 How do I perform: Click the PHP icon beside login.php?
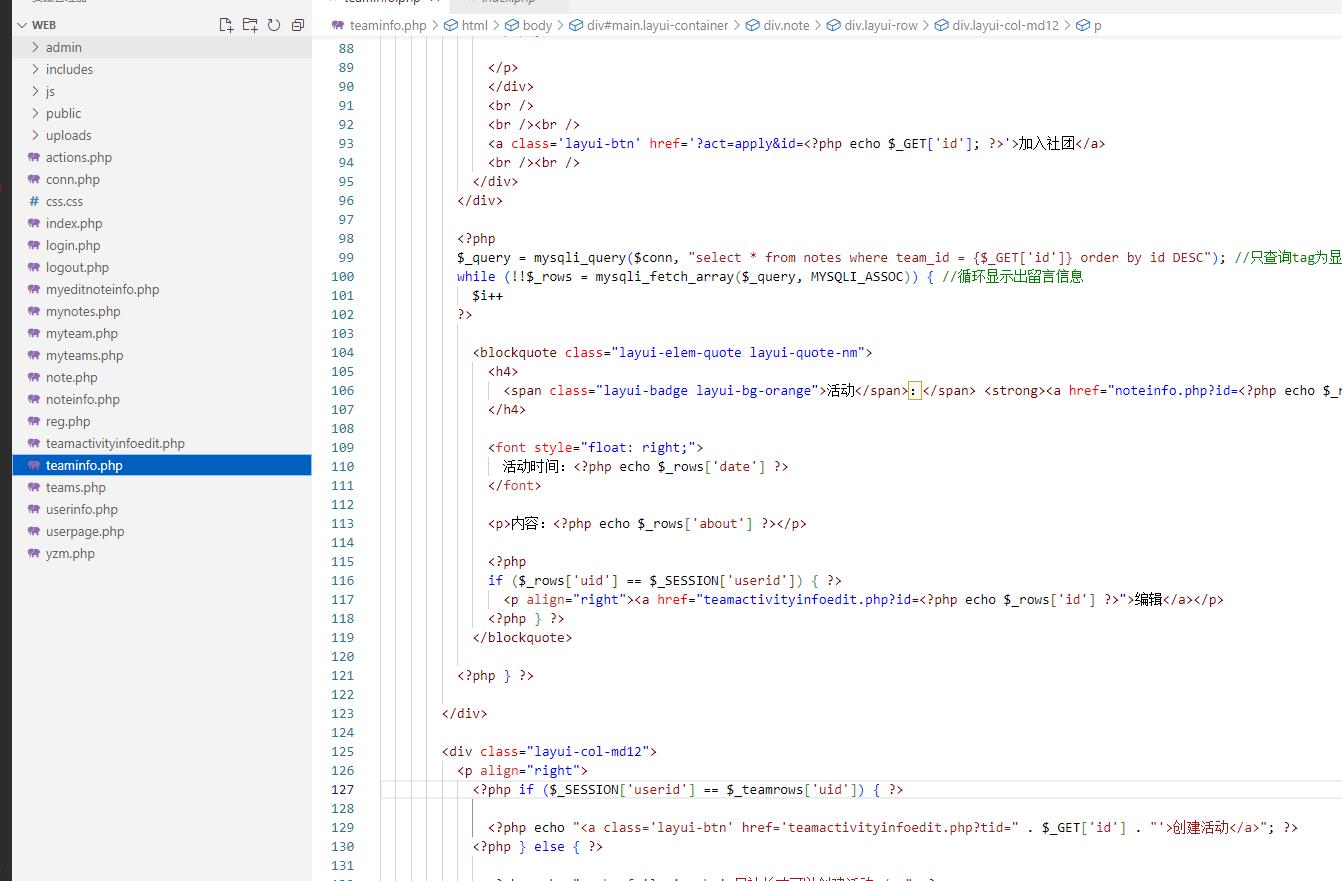34,245
